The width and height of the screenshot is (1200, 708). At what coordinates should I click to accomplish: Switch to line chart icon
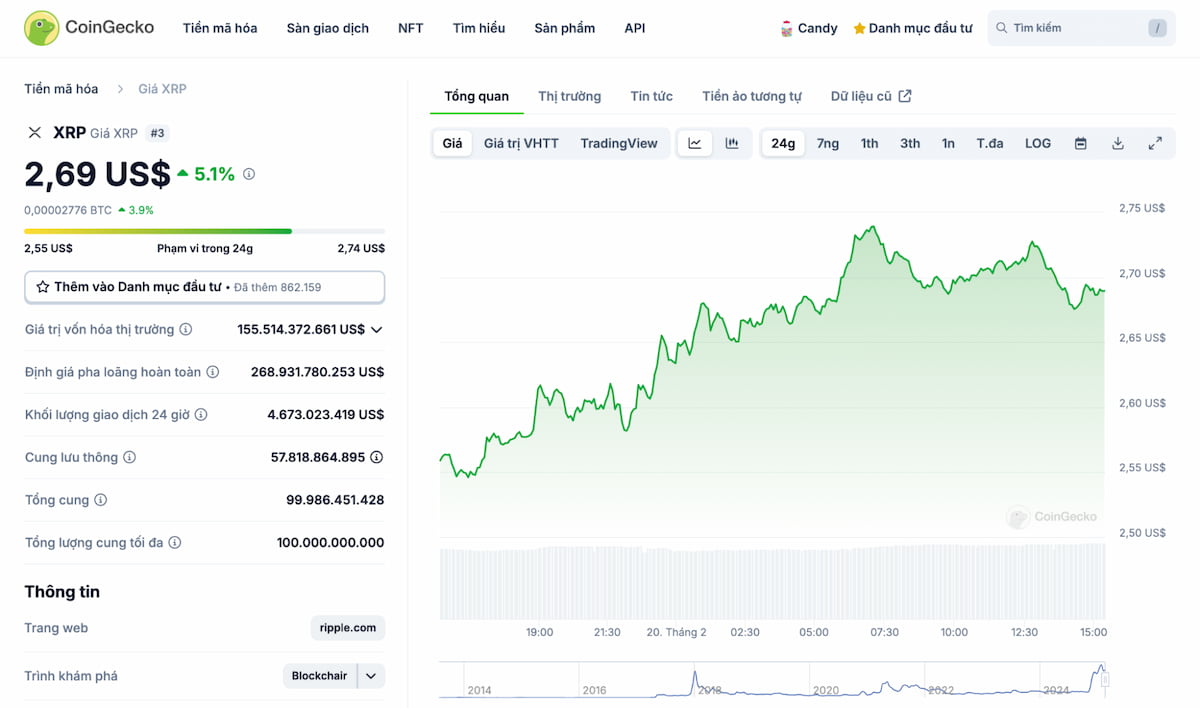click(695, 143)
